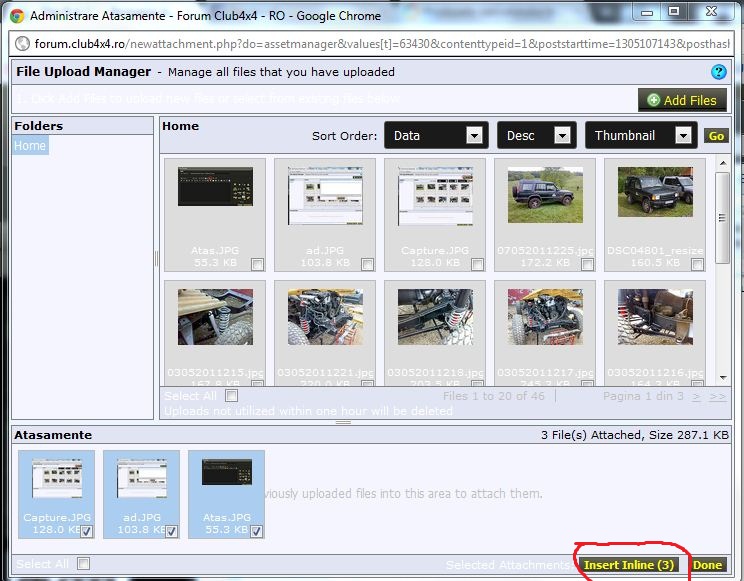744x581 pixels.
Task: Select the Home folder in Folders
Action: pyautogui.click(x=30, y=145)
